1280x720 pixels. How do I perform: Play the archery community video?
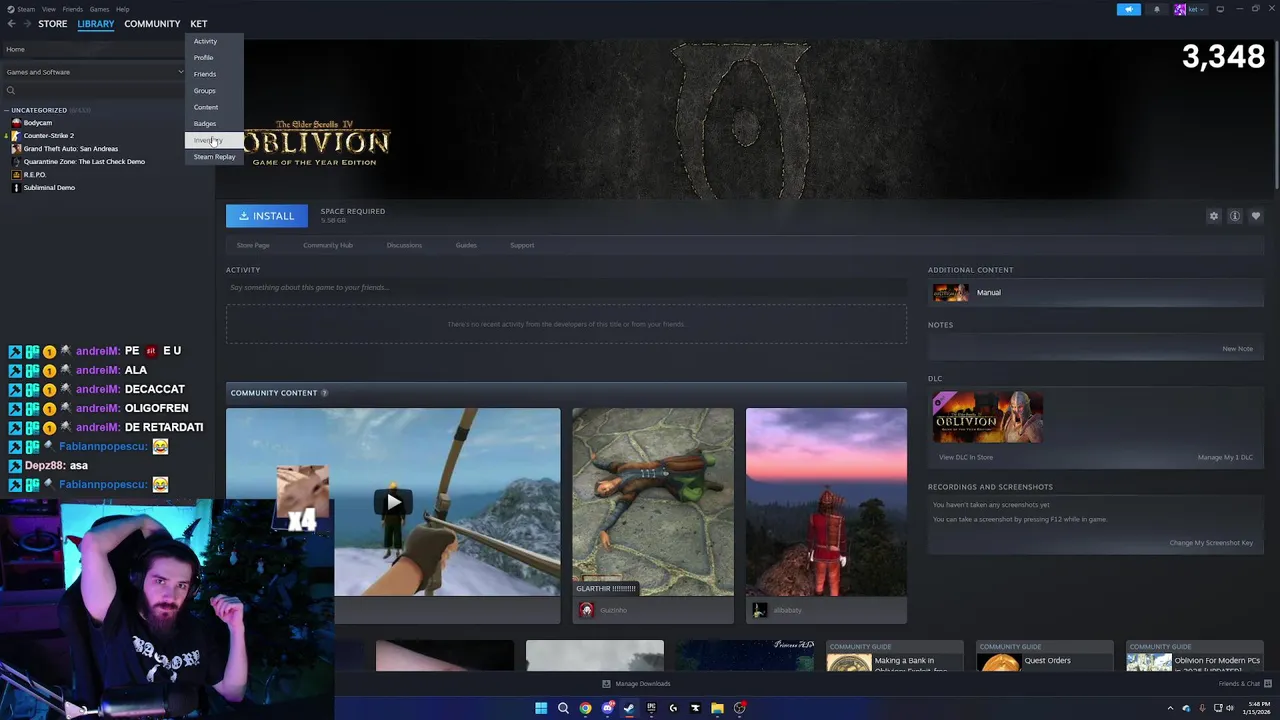click(393, 502)
